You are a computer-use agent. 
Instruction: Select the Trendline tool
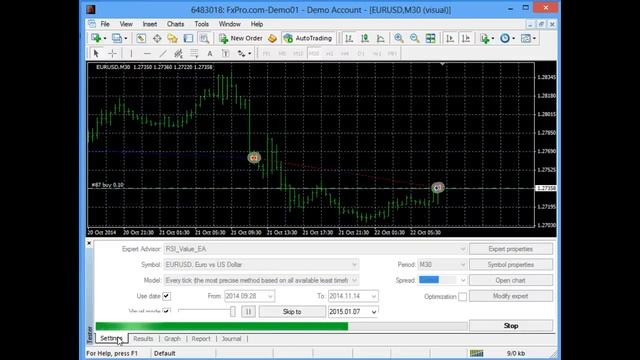[x=162, y=53]
